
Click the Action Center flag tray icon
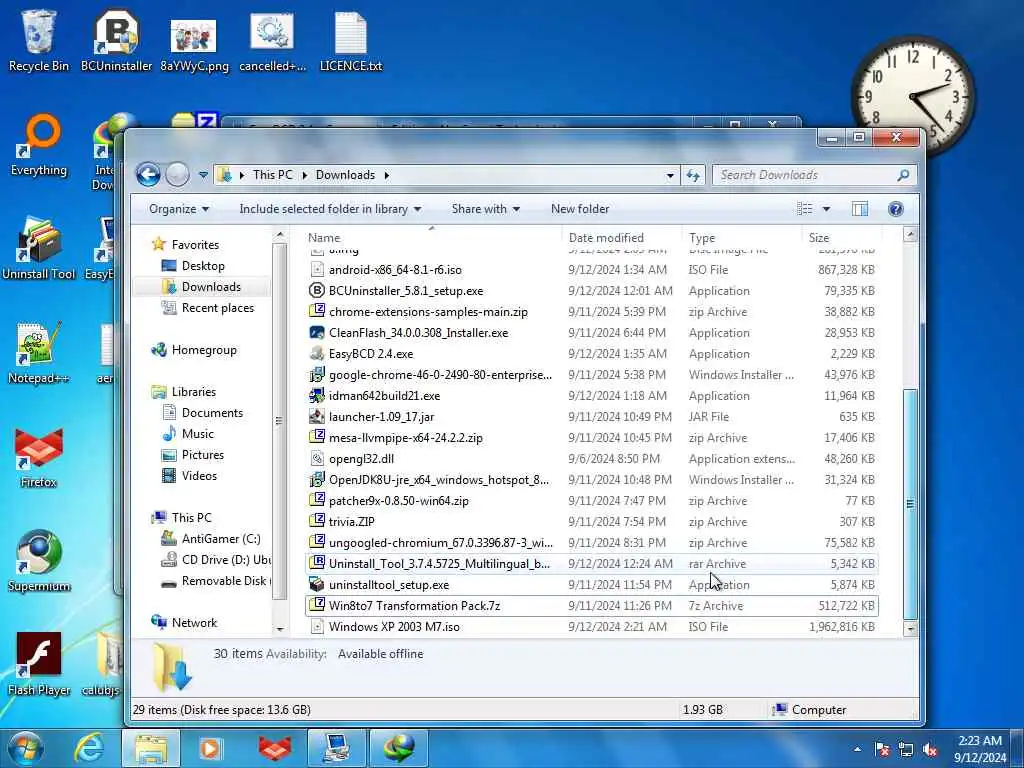(882, 750)
